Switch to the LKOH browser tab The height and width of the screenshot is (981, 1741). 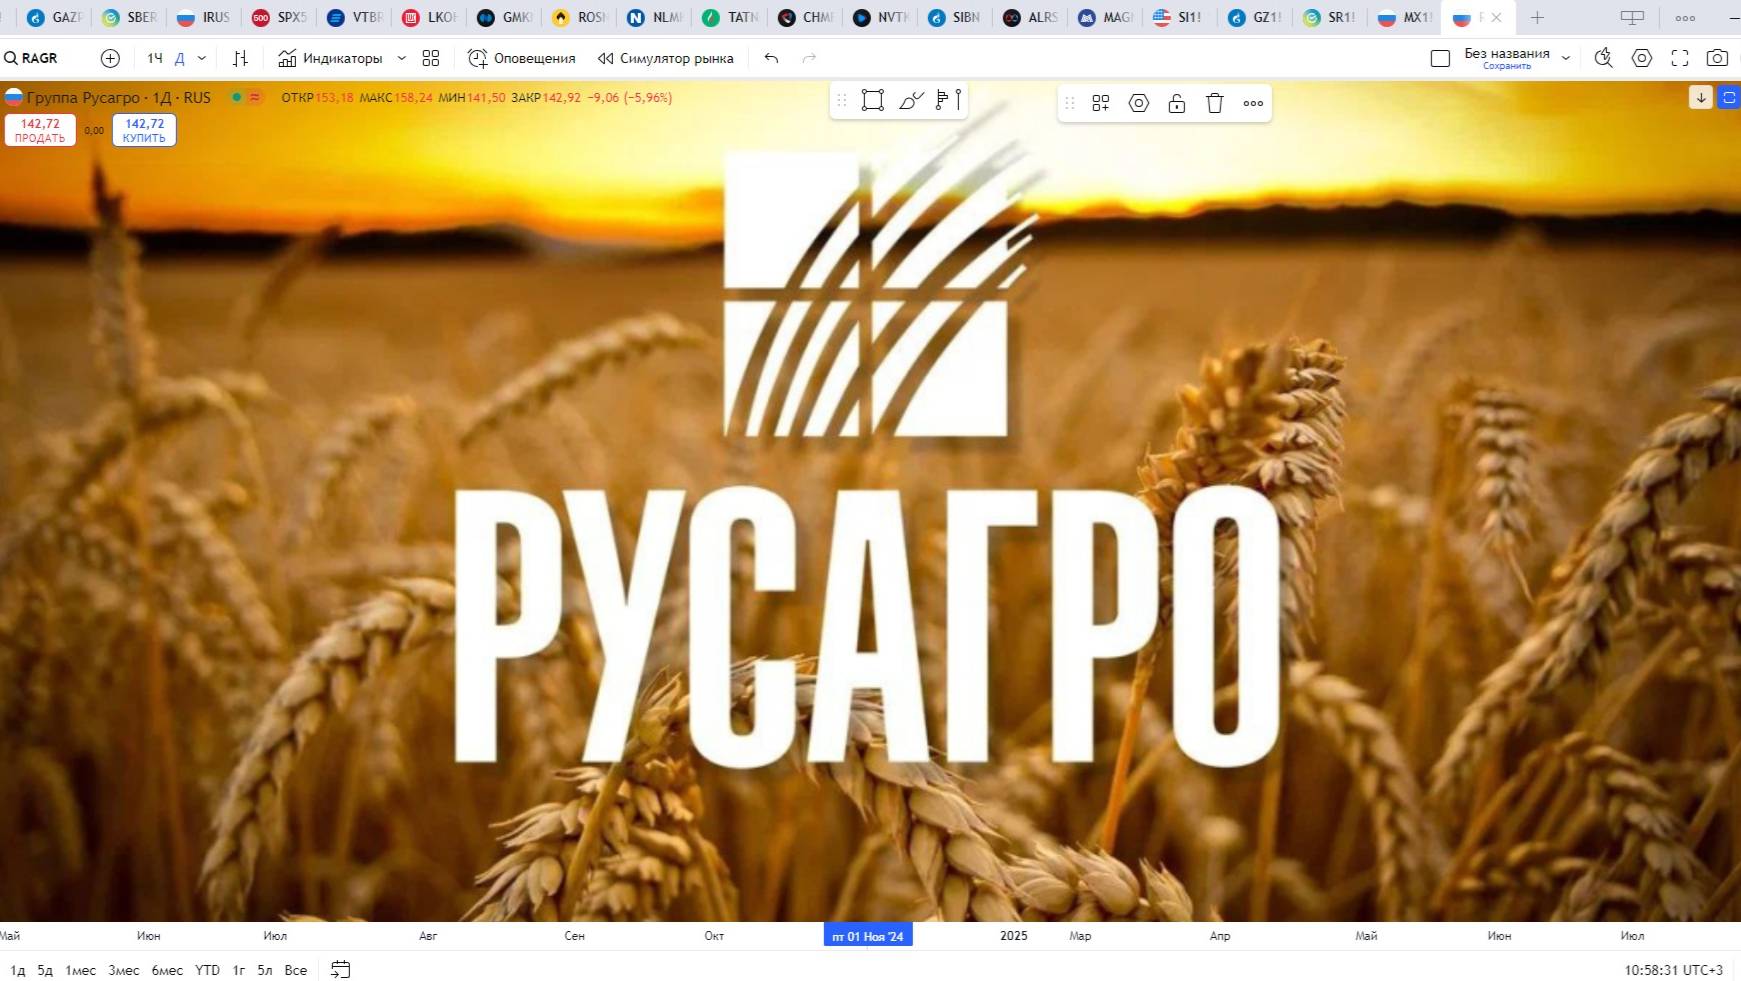(x=430, y=17)
